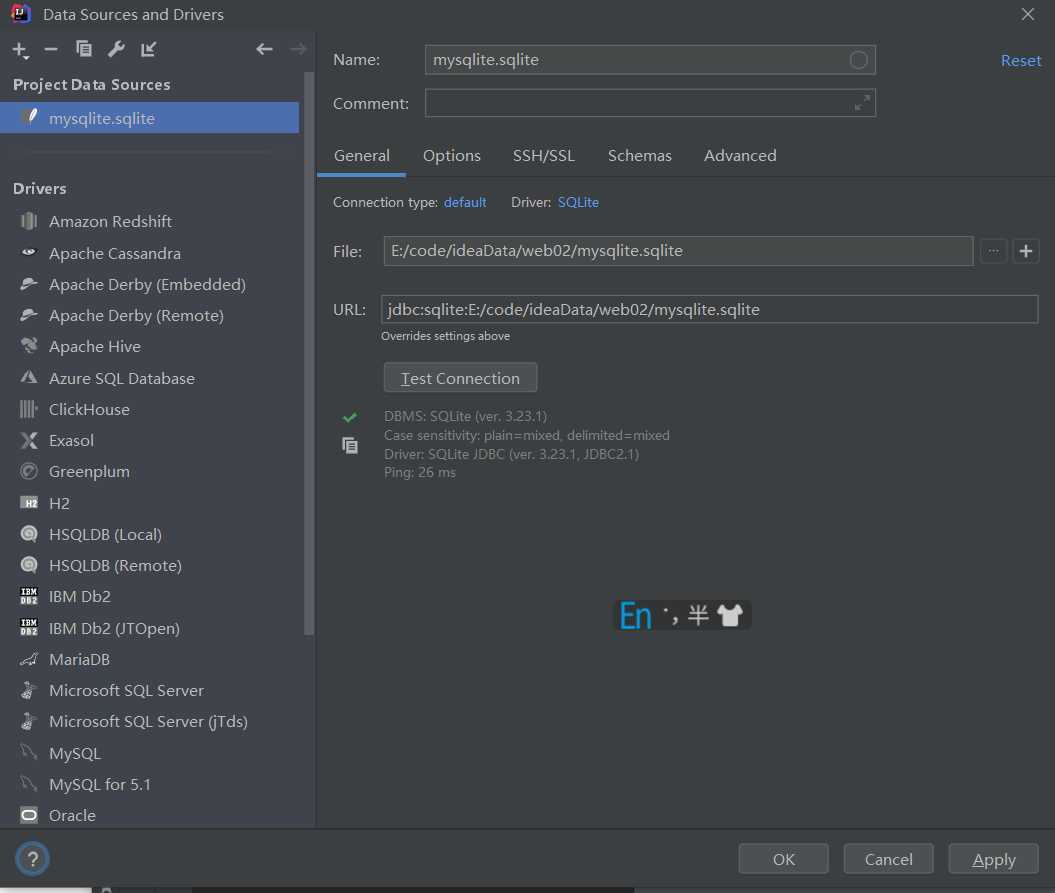Duplicate the data source using copy icon

pos(83,49)
